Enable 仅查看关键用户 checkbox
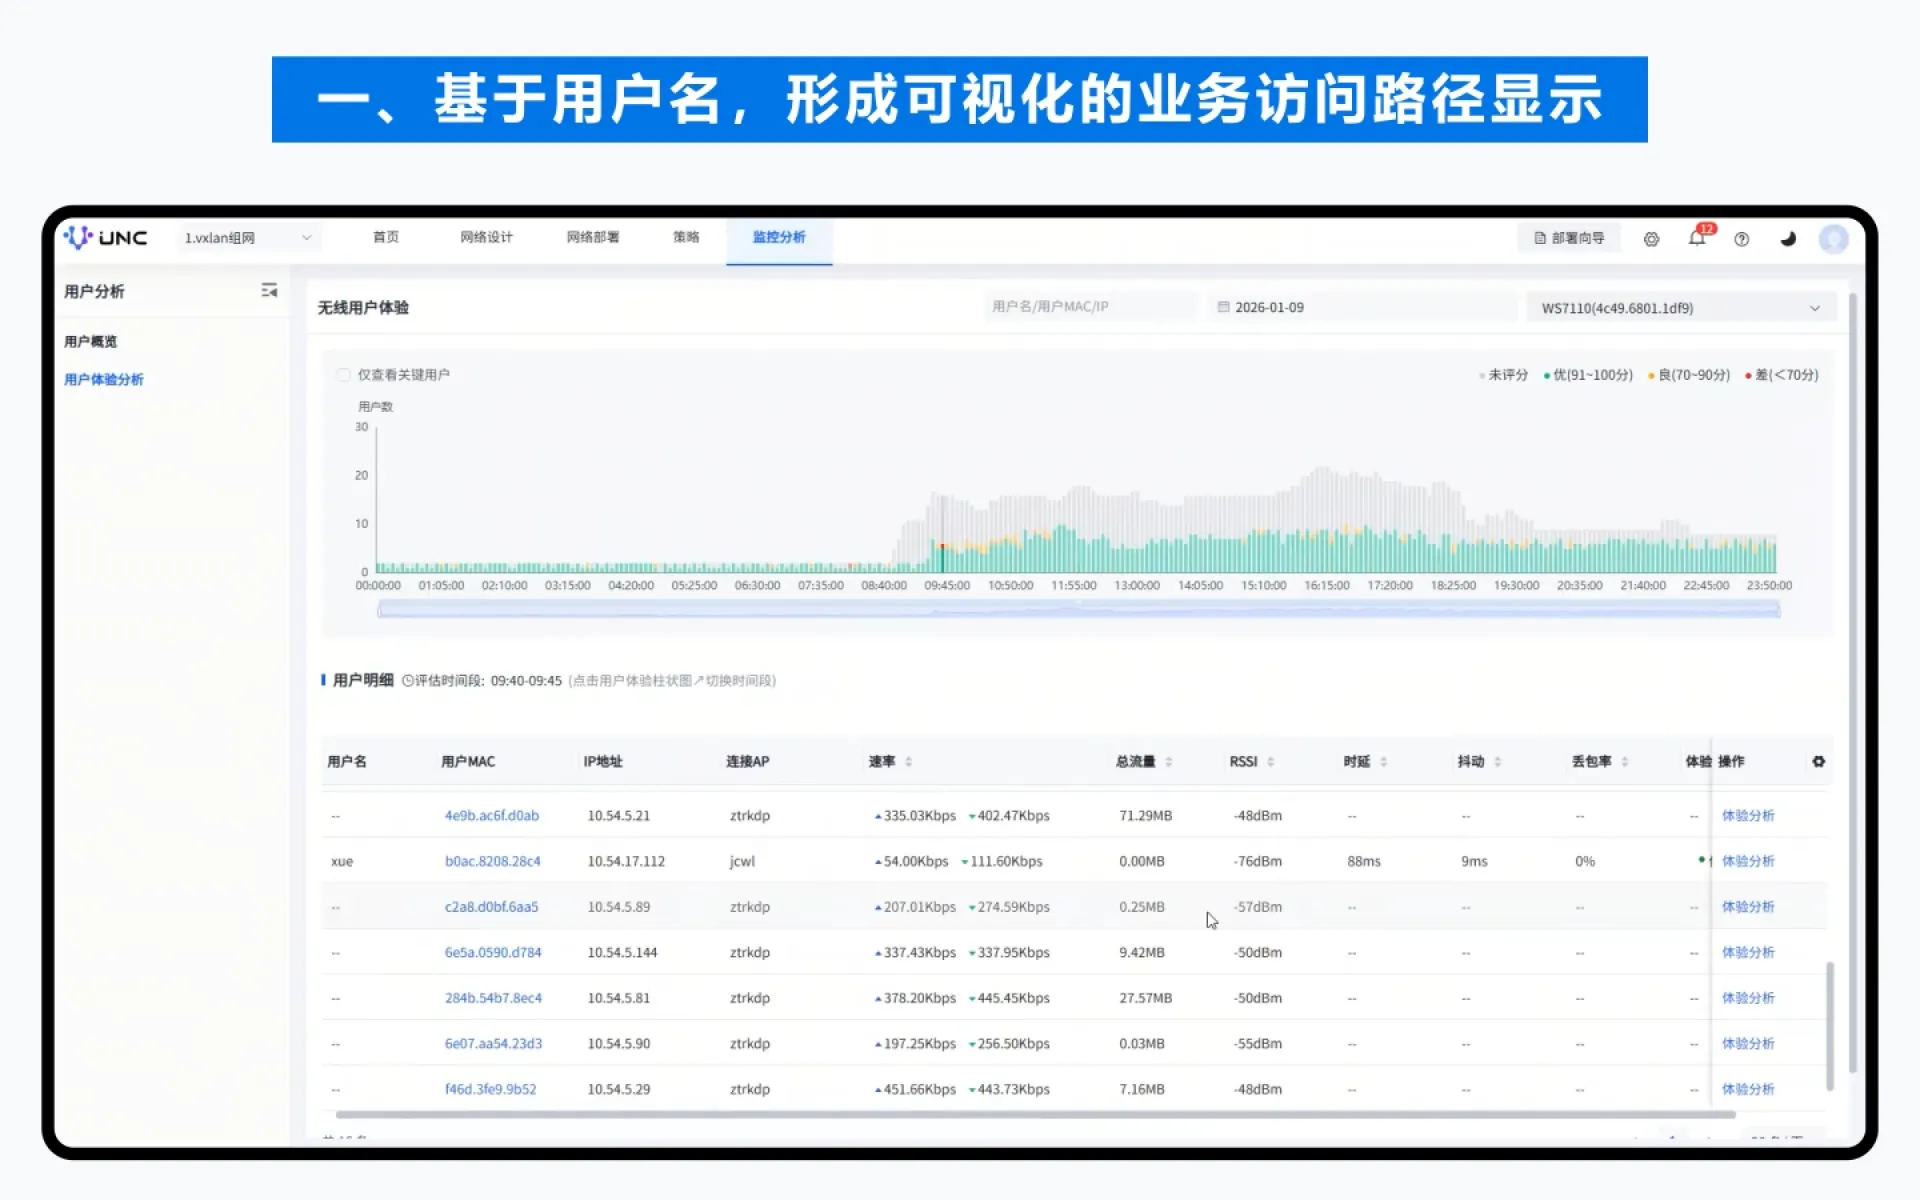This screenshot has width=1920, height=1200. (343, 375)
